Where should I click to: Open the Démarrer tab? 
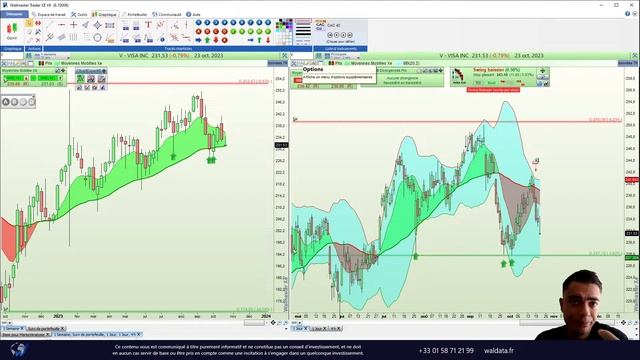(x=14, y=14)
